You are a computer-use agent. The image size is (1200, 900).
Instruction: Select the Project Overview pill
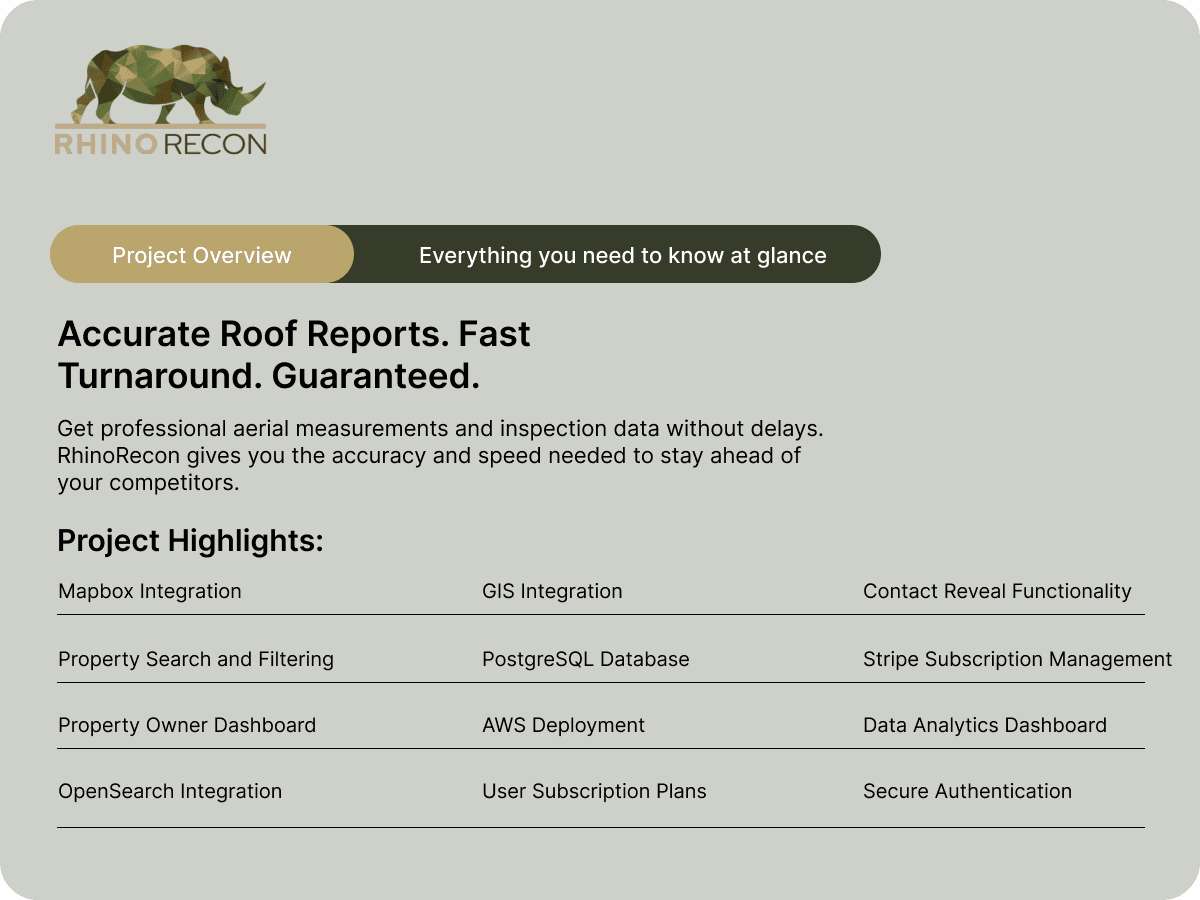202,254
